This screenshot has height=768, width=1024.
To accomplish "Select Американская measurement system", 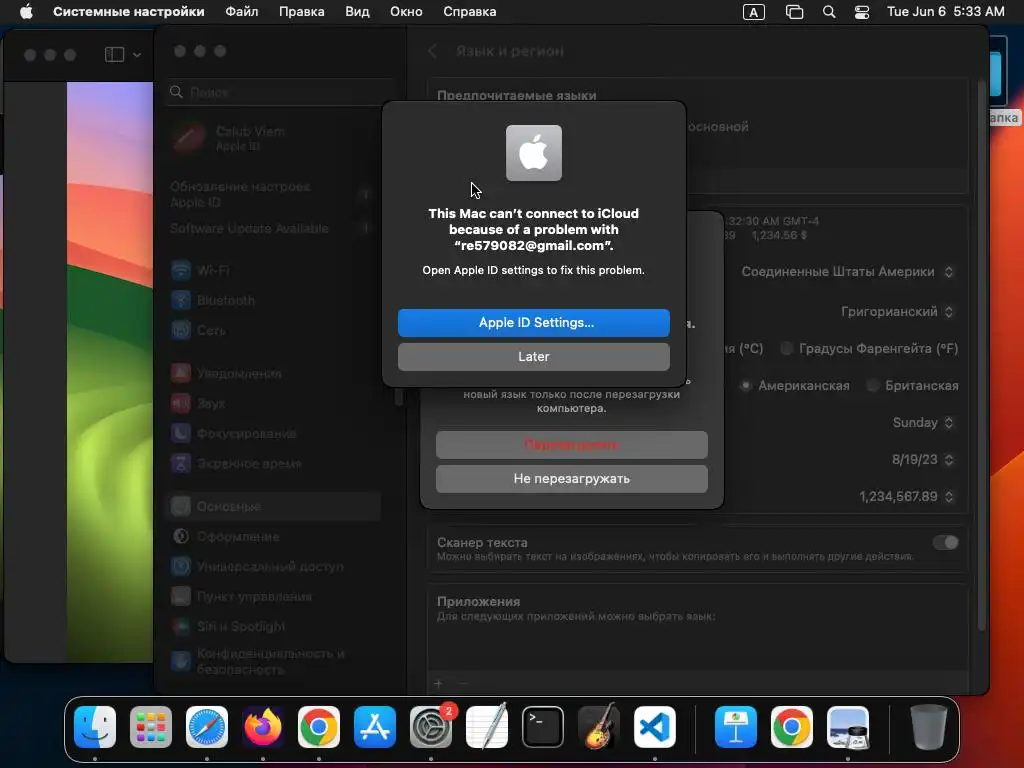I will [746, 385].
